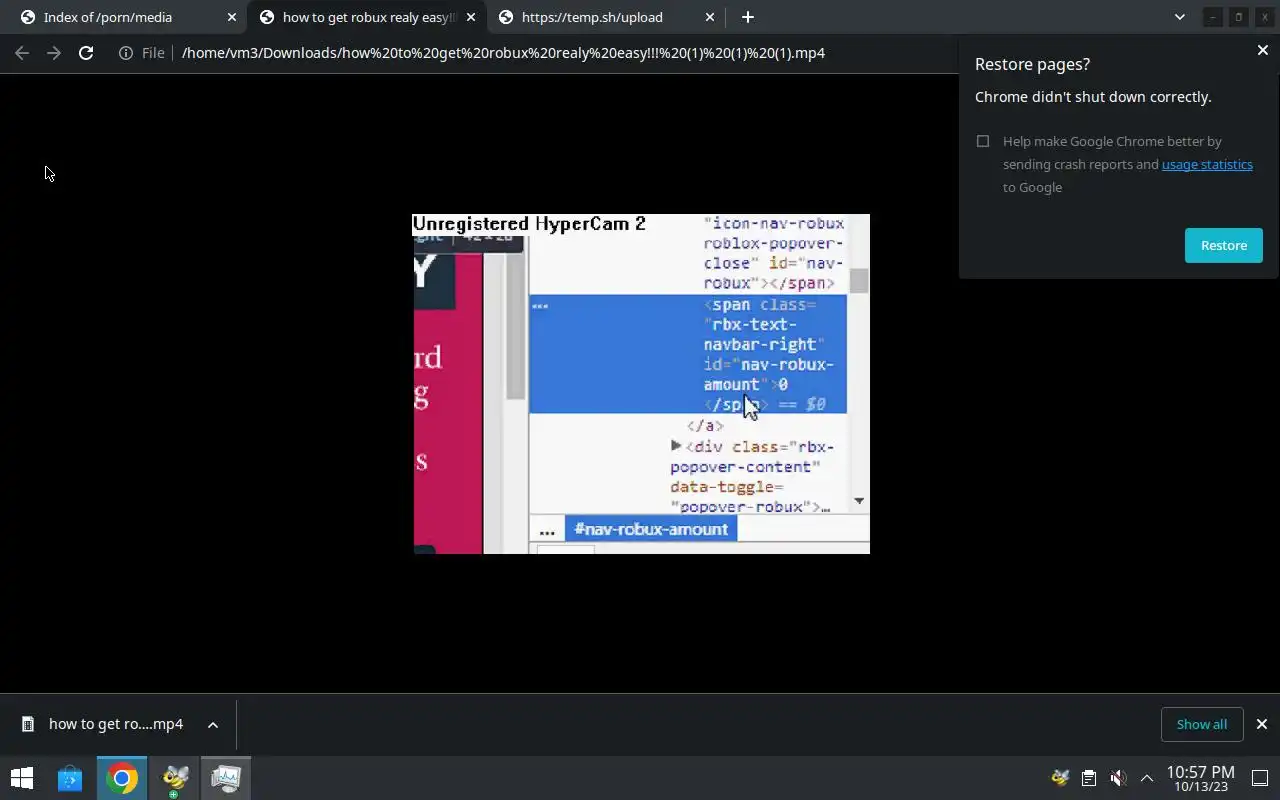Select the 'how to get robux realy easy' tab
The height and width of the screenshot is (800, 1280).
(368, 17)
